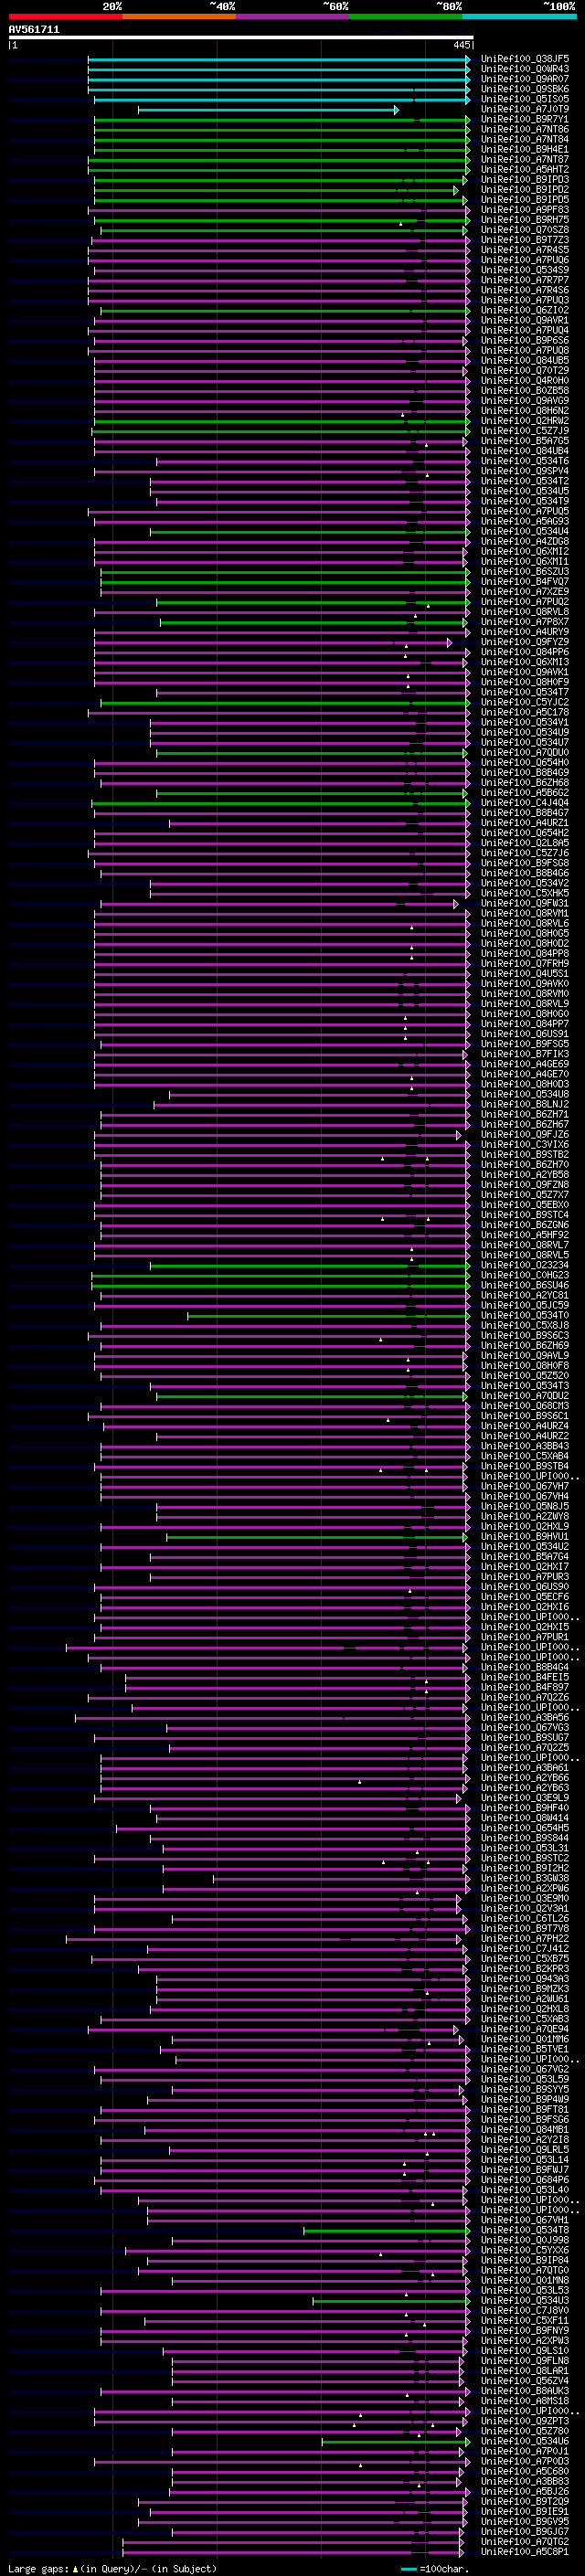Click the query end position 445
This screenshot has height=2576, width=585.
click(461, 45)
